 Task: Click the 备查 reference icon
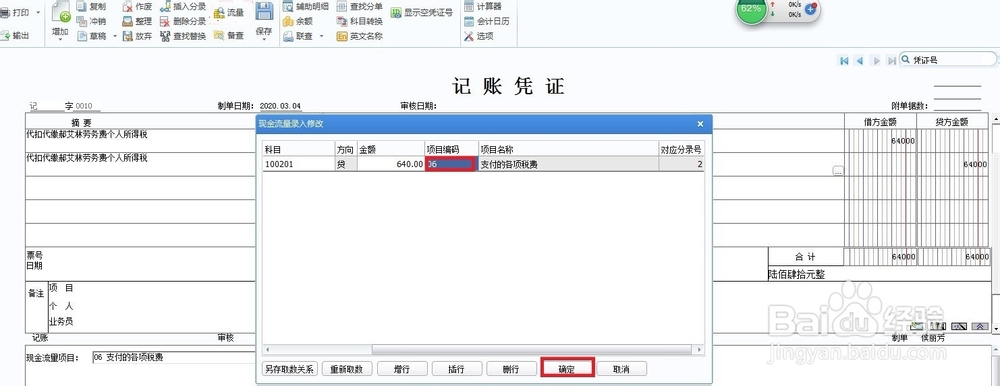[219, 36]
